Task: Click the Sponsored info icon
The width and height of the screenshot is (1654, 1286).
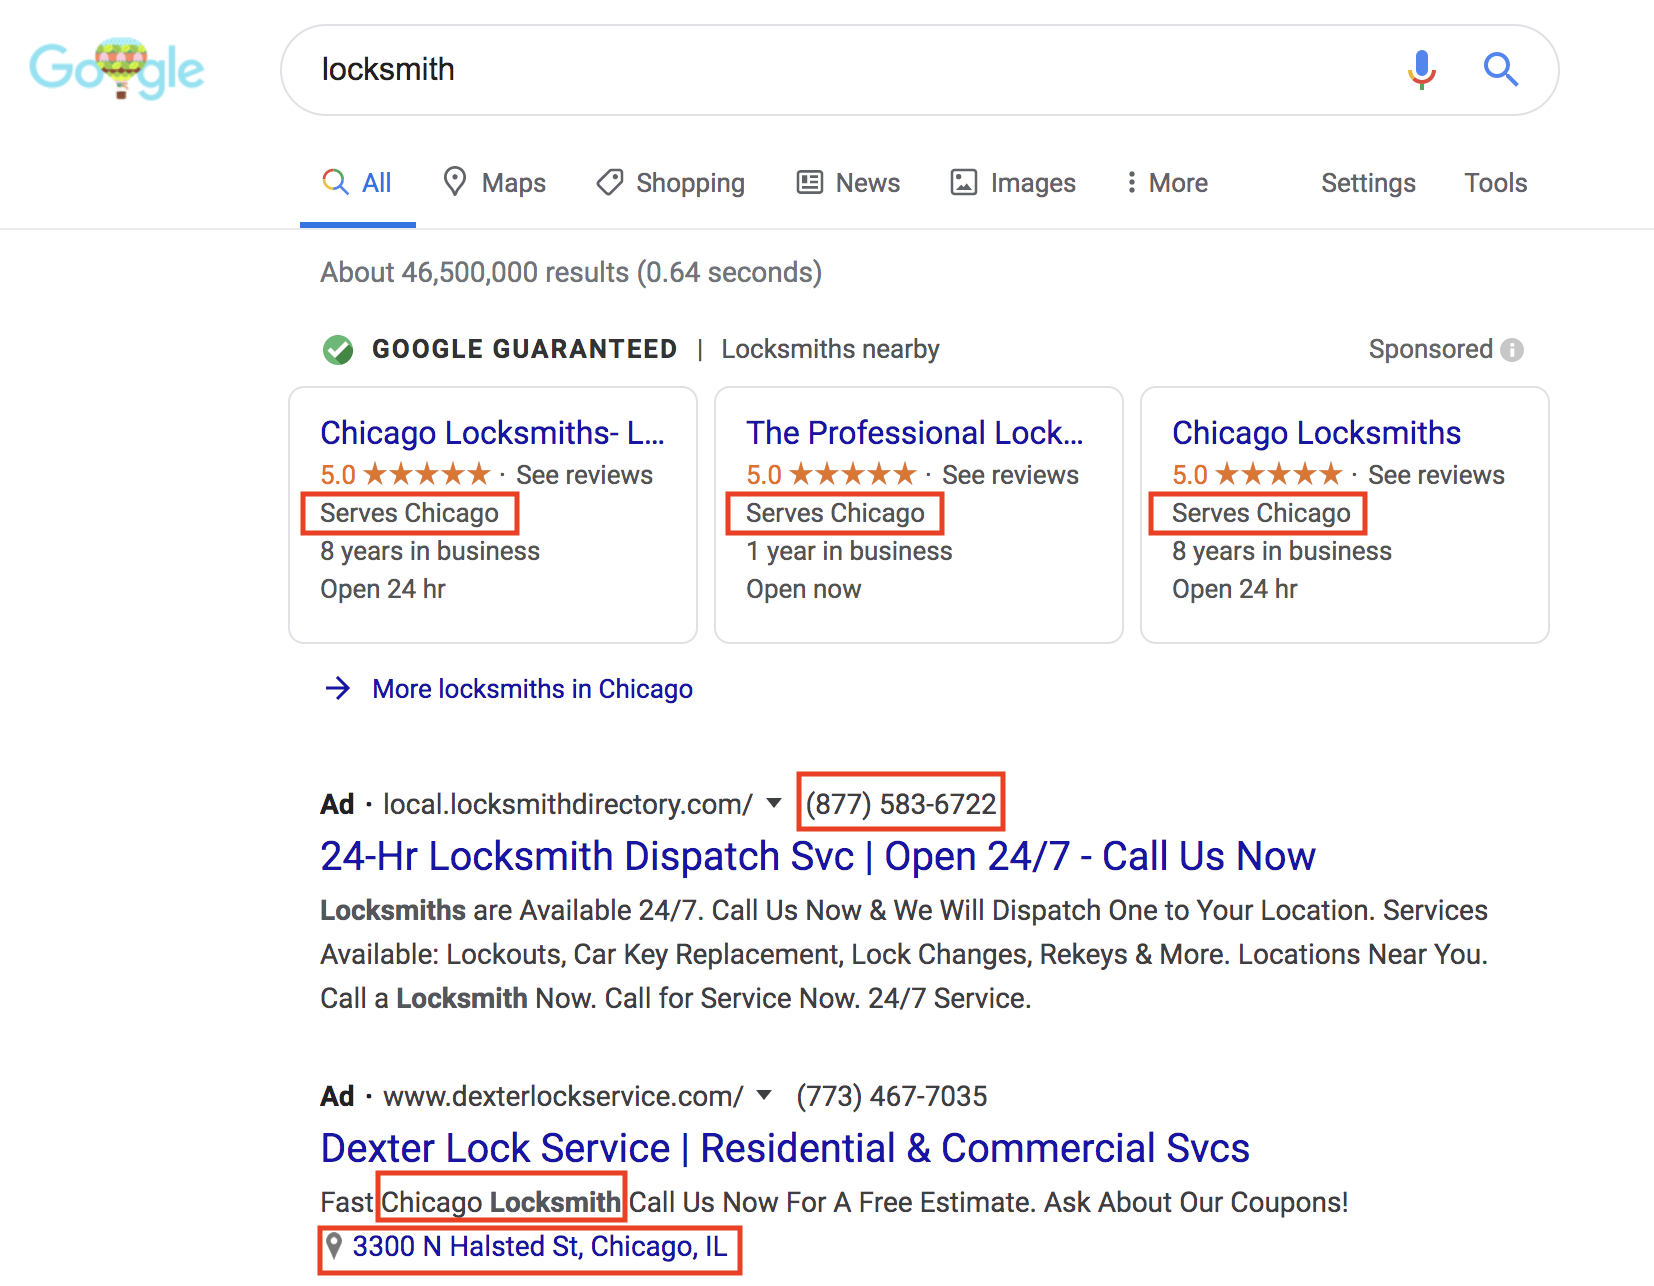Action: click(x=1513, y=349)
